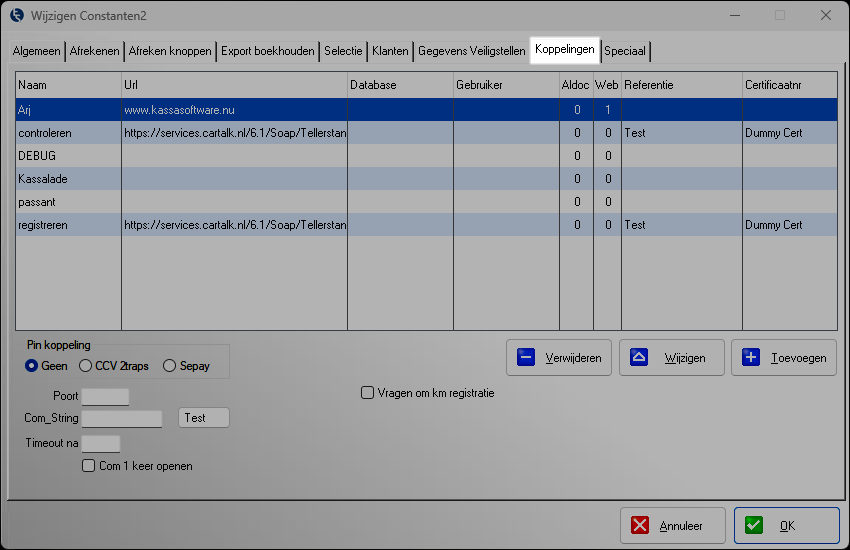This screenshot has height=550, width=850.
Task: Click the red X icon on Annuleer
Action: point(640,525)
